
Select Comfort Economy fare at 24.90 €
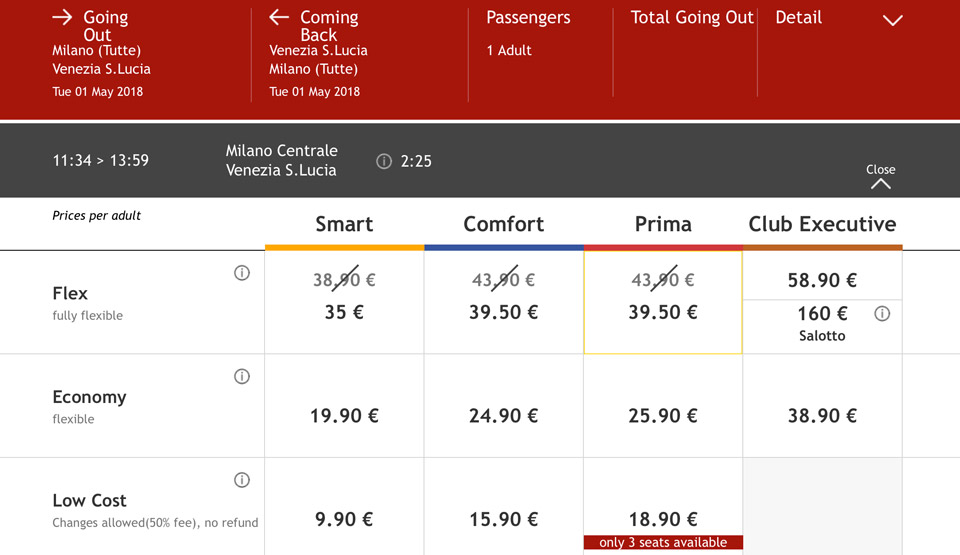click(504, 416)
